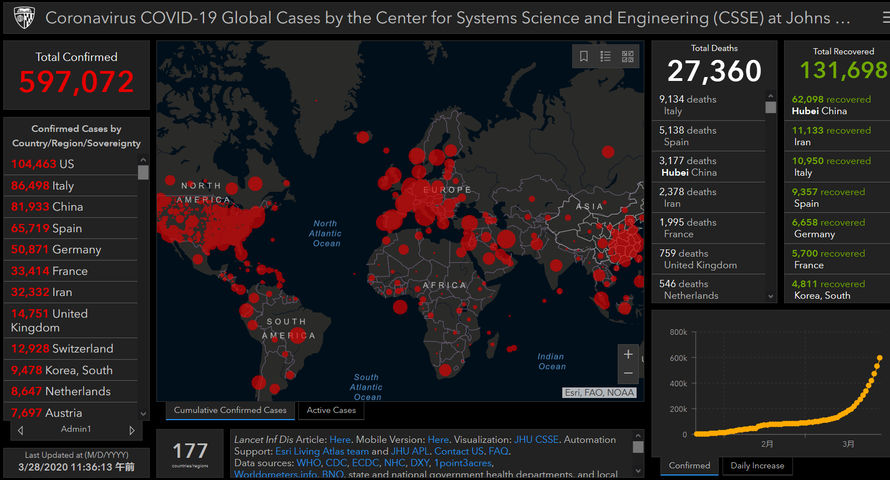890x480 pixels.
Task: Go to next Admin level arrow
Action: (132, 431)
